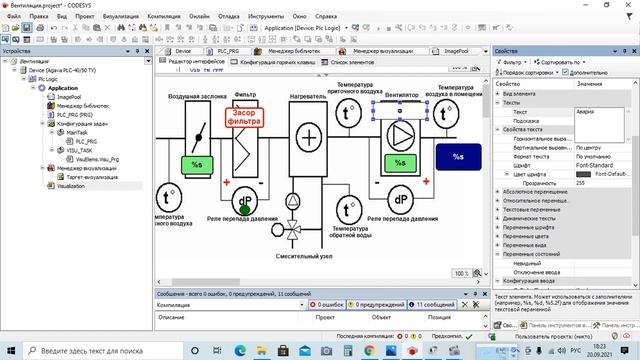640x360 pixels.
Task: Open the Компиляция dropdown in the messages panel
Action: pyautogui.click(x=302, y=304)
